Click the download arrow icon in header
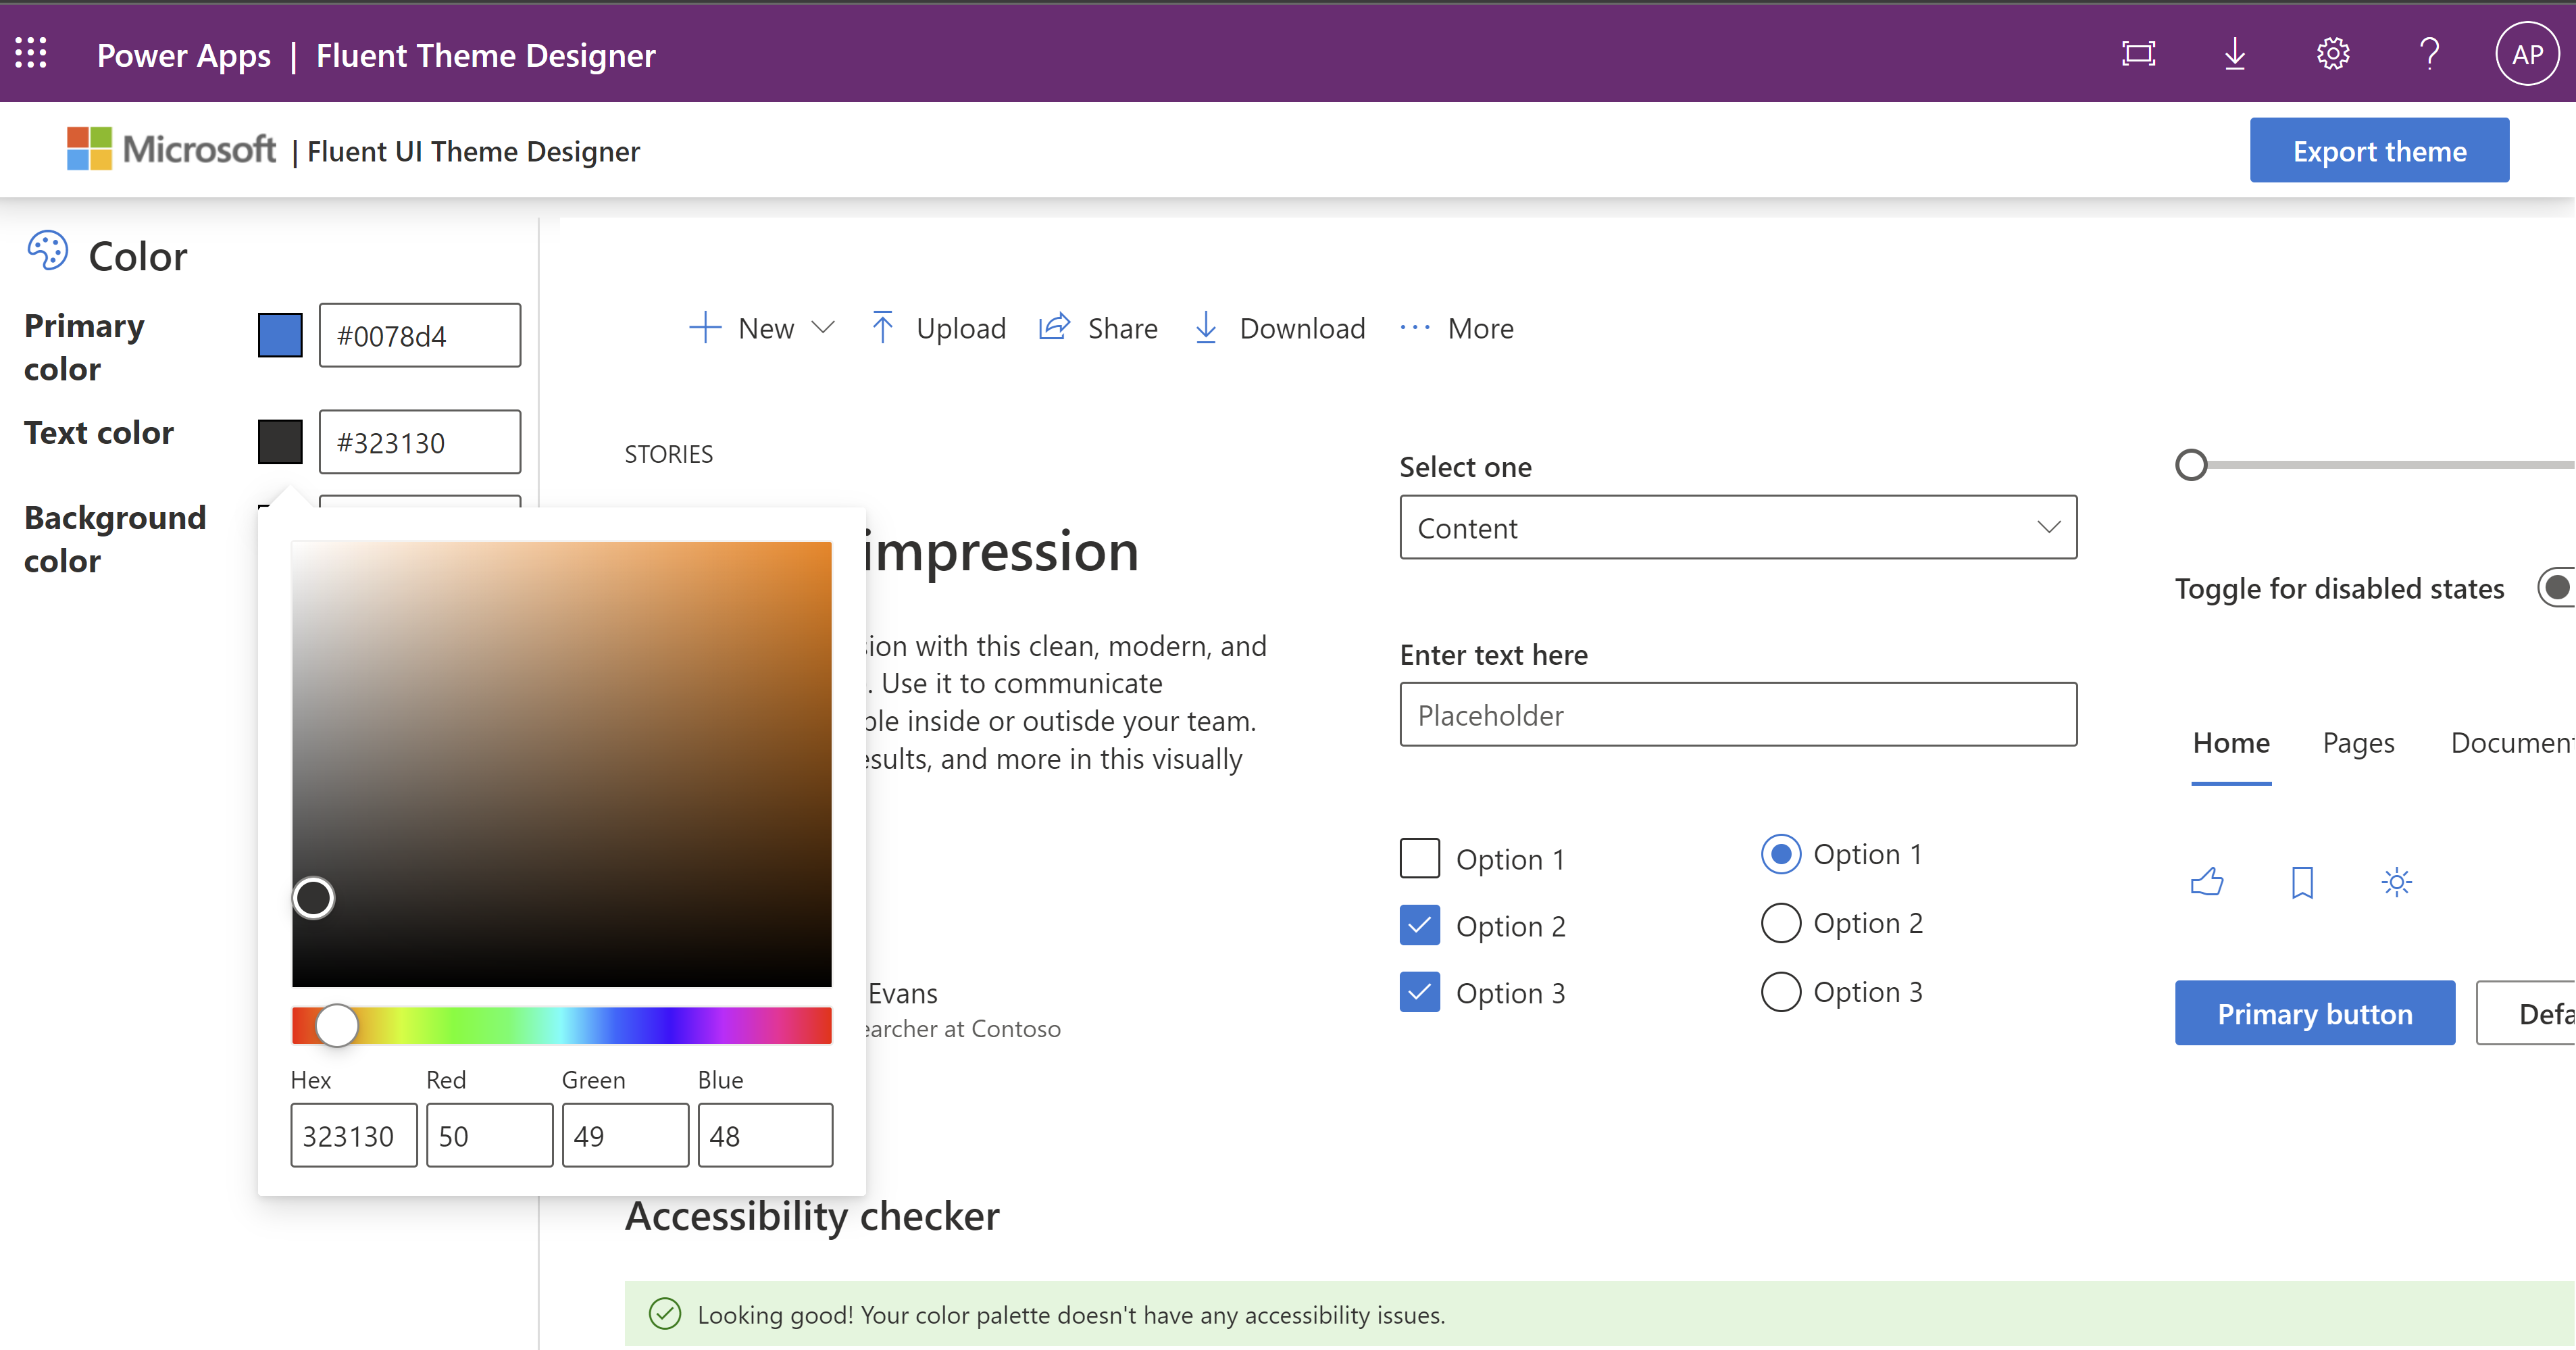The width and height of the screenshot is (2576, 1350). [x=2234, y=53]
